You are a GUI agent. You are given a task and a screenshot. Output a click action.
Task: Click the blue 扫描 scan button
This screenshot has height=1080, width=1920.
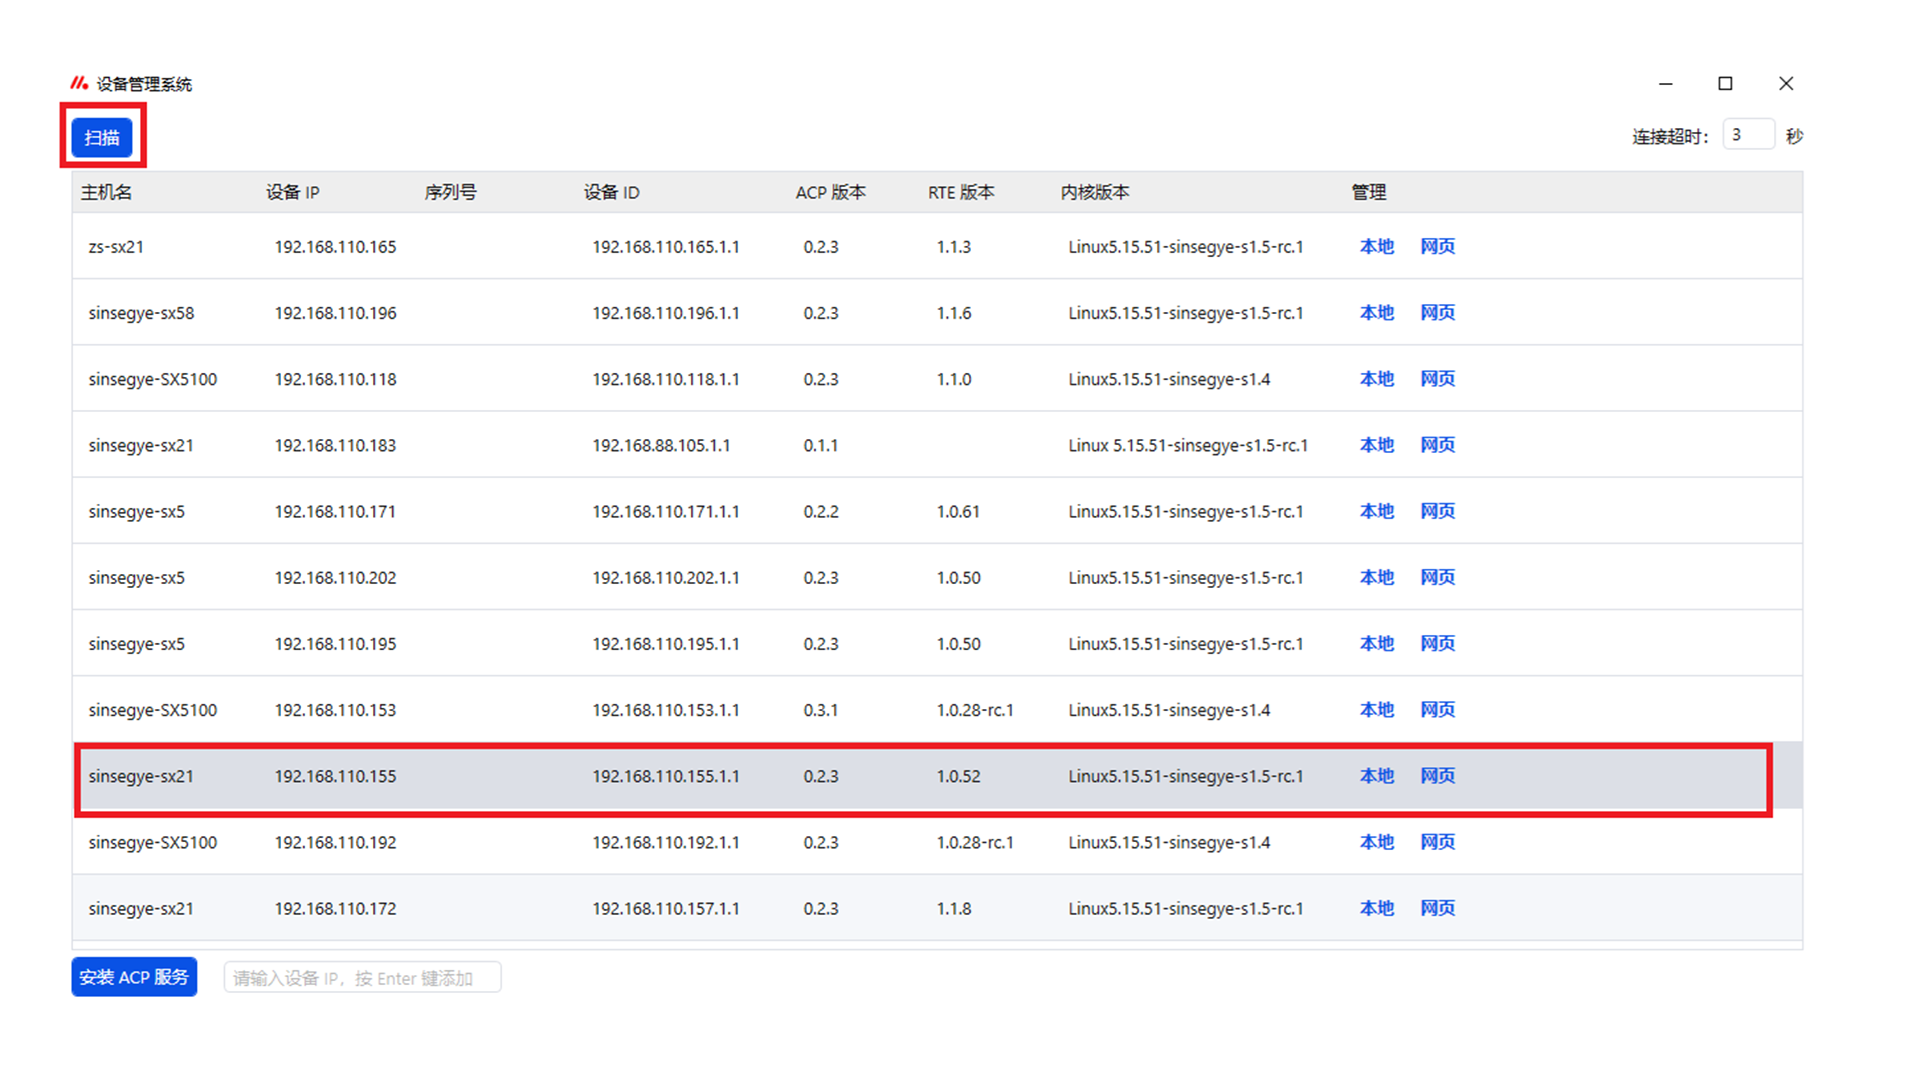102,137
